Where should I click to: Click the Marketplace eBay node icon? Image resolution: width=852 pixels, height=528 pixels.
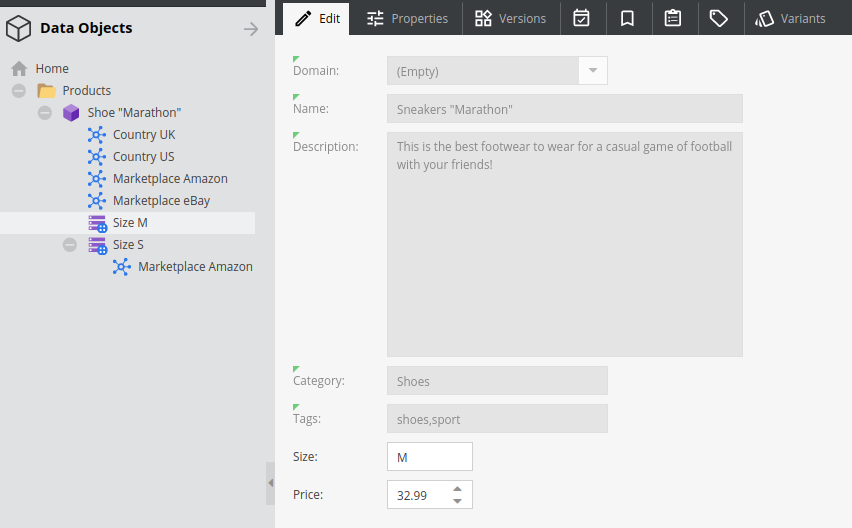97,201
